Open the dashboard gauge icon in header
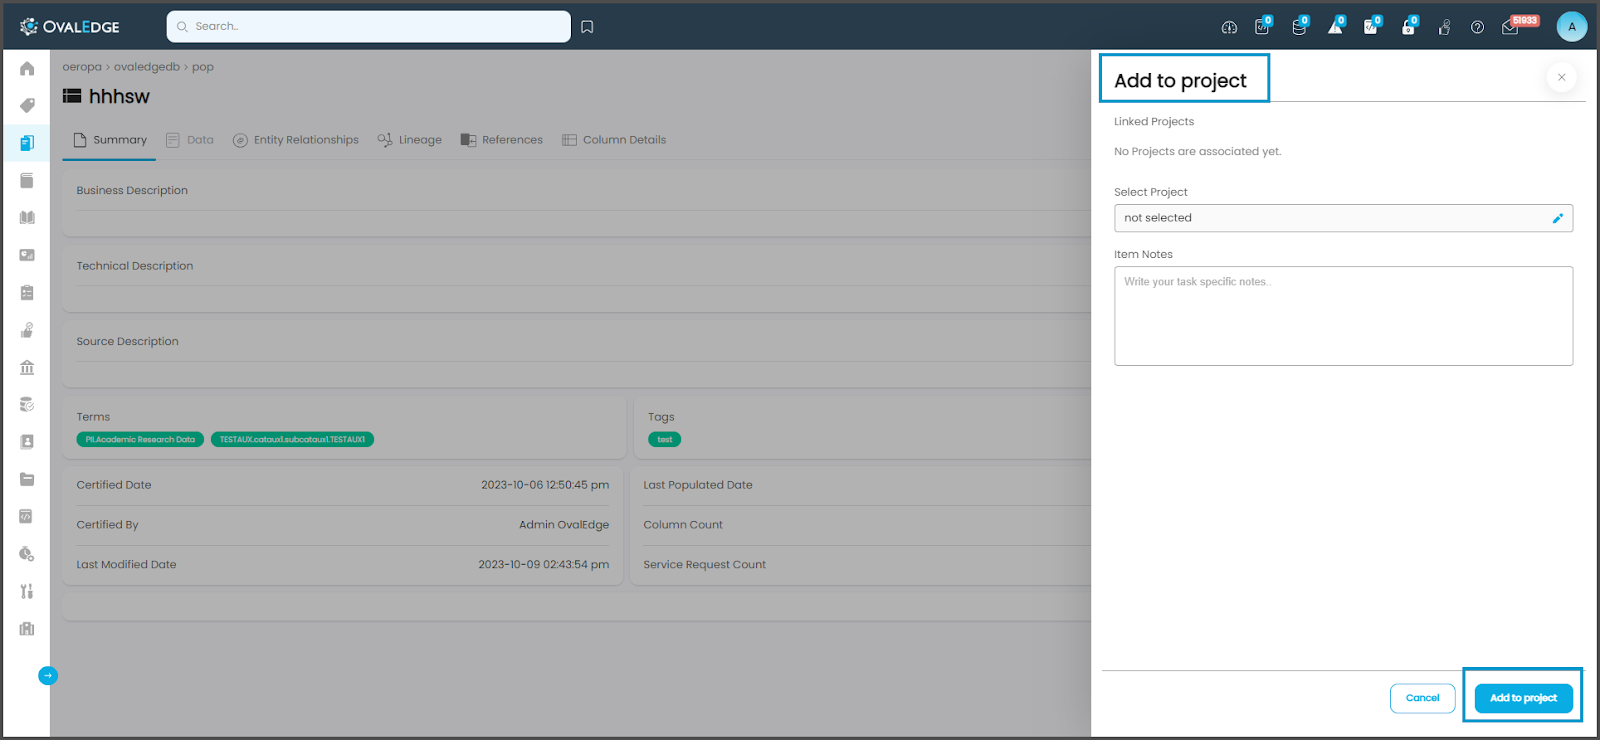The width and height of the screenshot is (1600, 740). [1229, 27]
